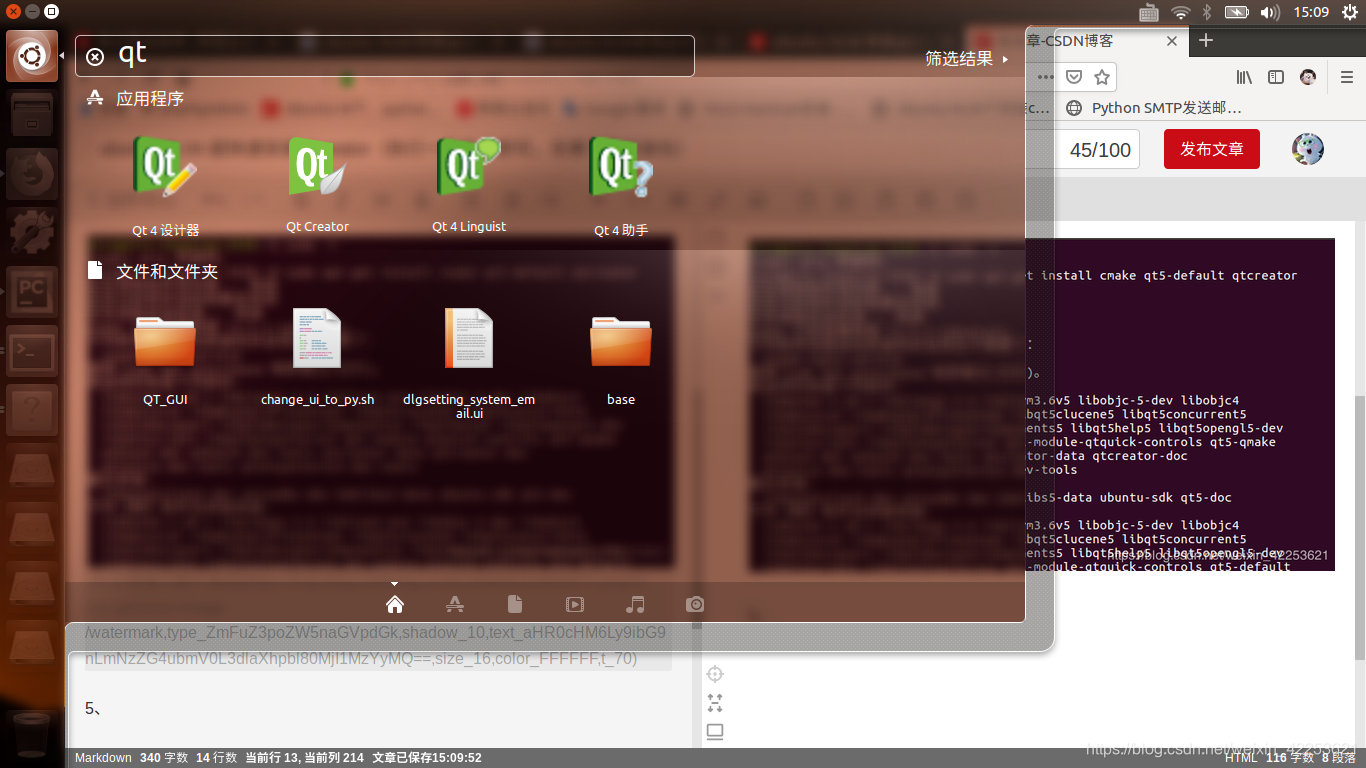Save page to Pocket in Firefox

coord(1073,77)
